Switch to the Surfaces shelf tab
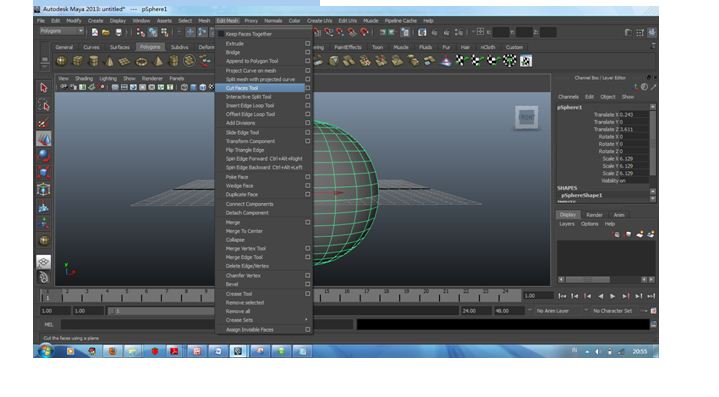The height and width of the screenshot is (397, 719). (119, 47)
